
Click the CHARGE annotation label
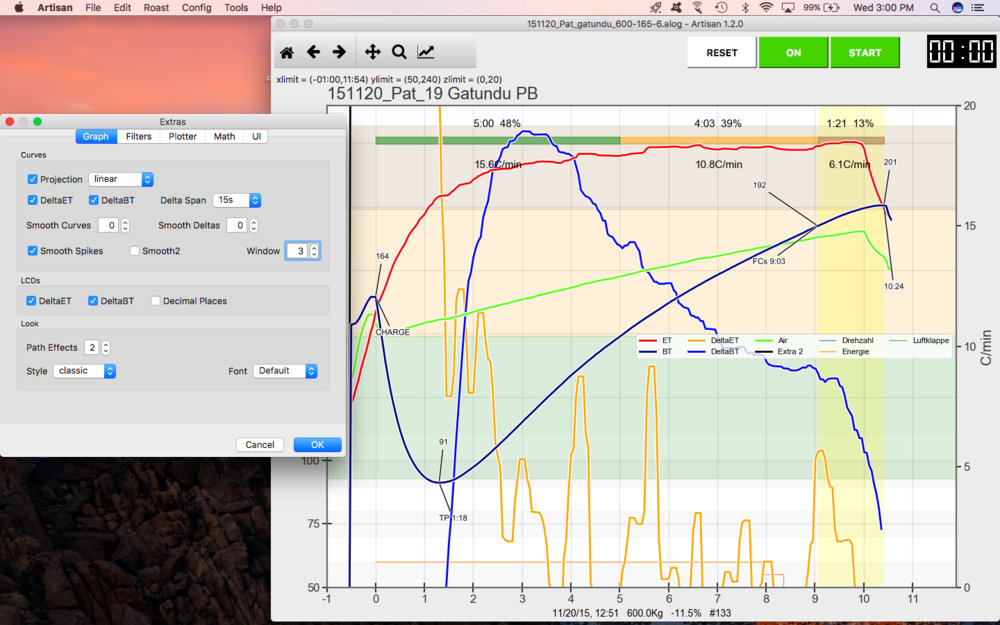(392, 332)
